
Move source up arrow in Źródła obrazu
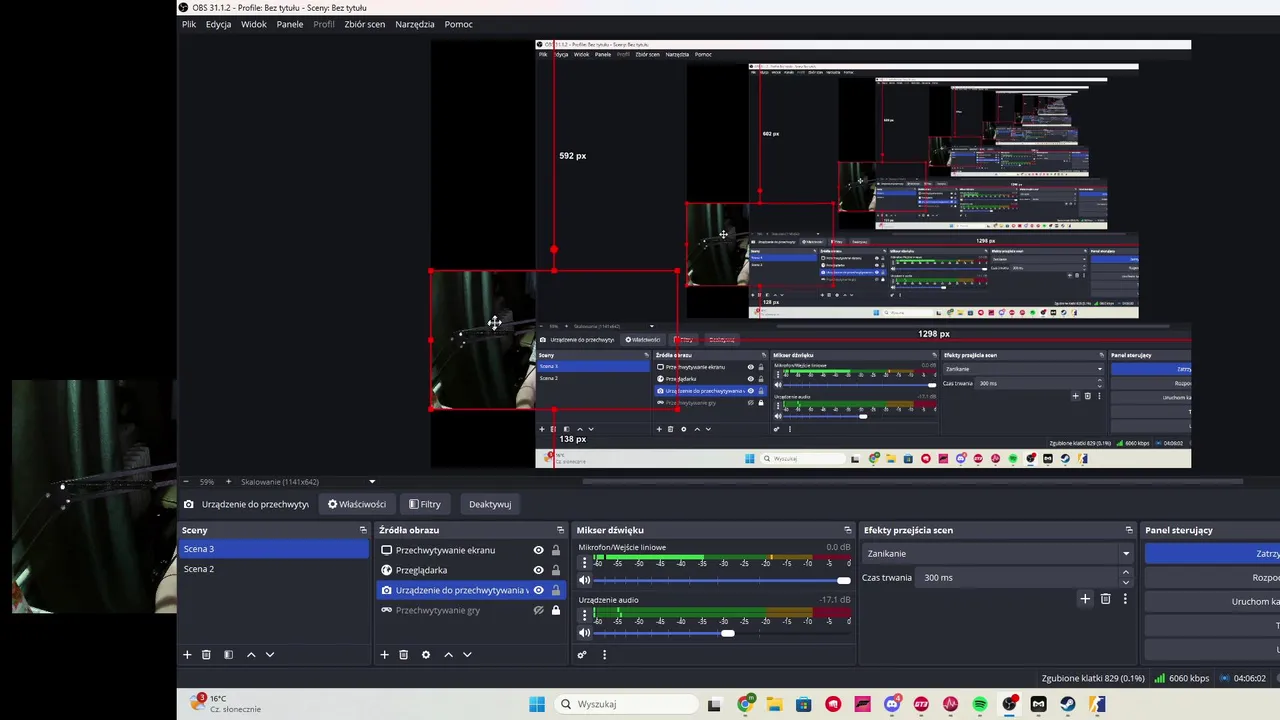[448, 655]
